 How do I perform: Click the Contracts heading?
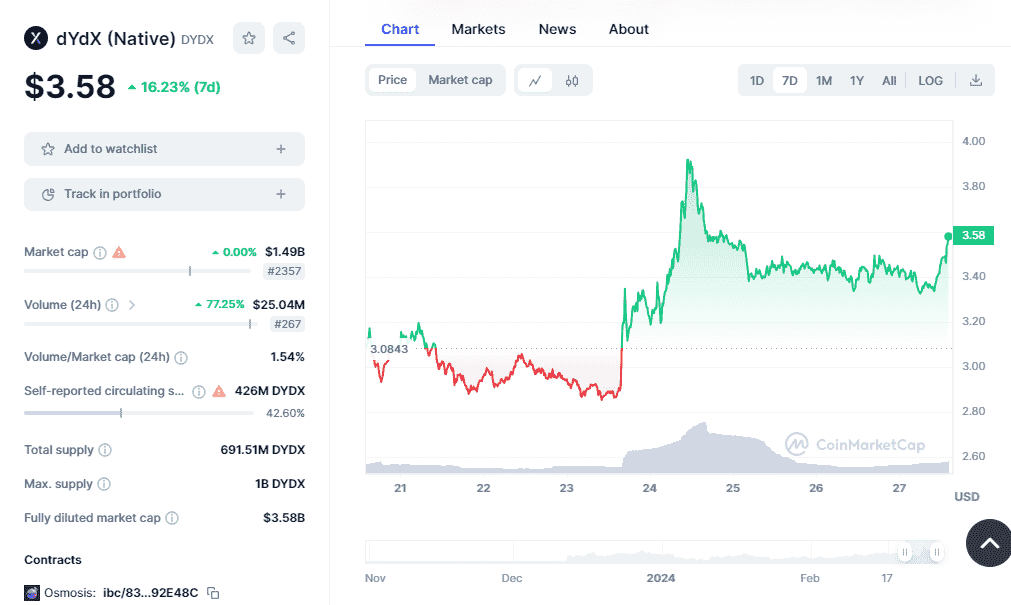(x=53, y=560)
